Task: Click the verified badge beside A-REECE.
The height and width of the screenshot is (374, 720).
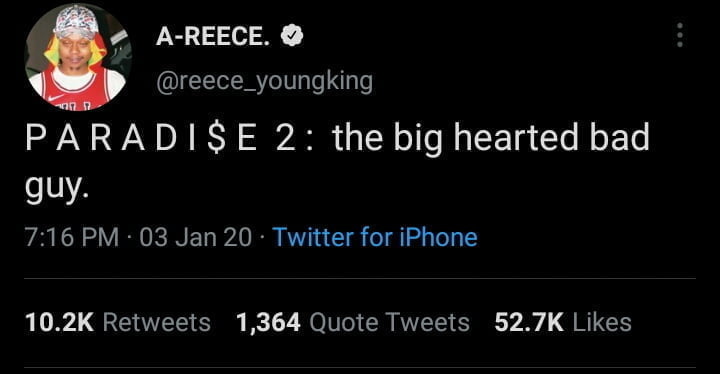Action: (x=292, y=36)
